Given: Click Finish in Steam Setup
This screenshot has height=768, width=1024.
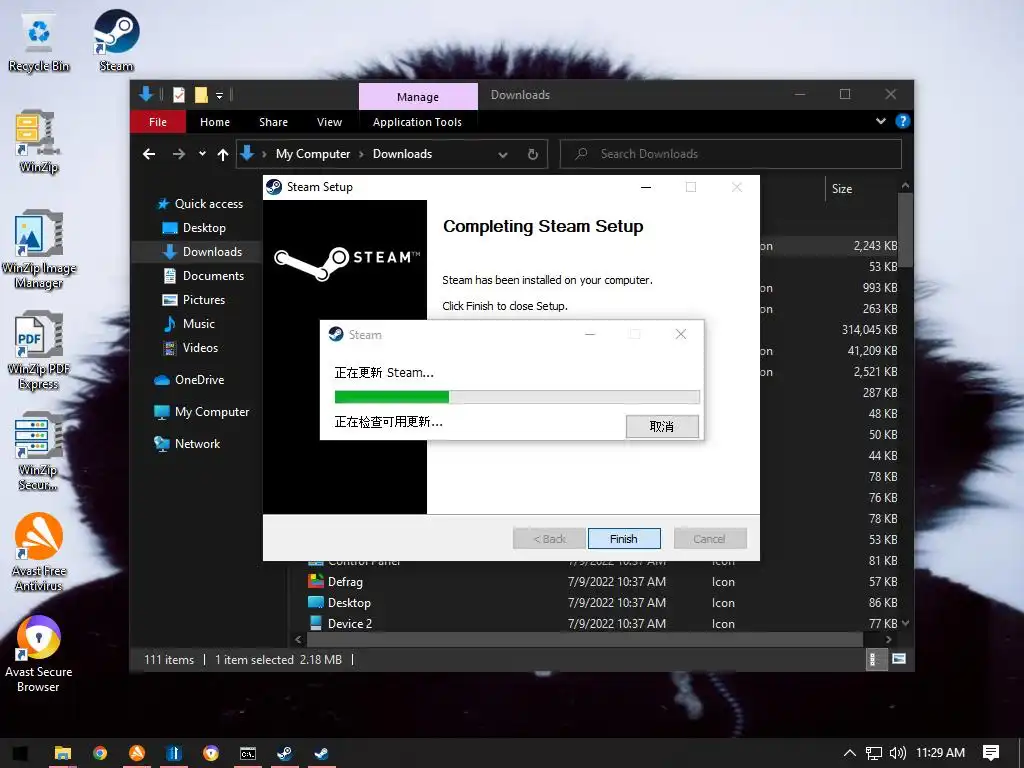Looking at the screenshot, I should (624, 539).
